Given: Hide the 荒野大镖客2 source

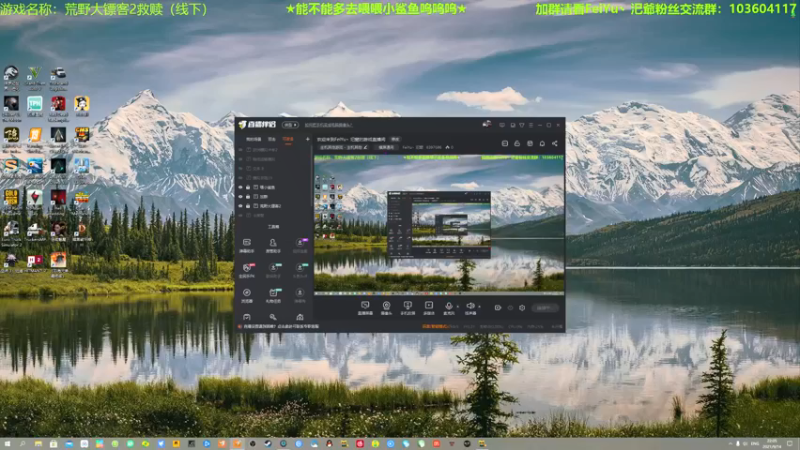Looking at the screenshot, I should [241, 206].
